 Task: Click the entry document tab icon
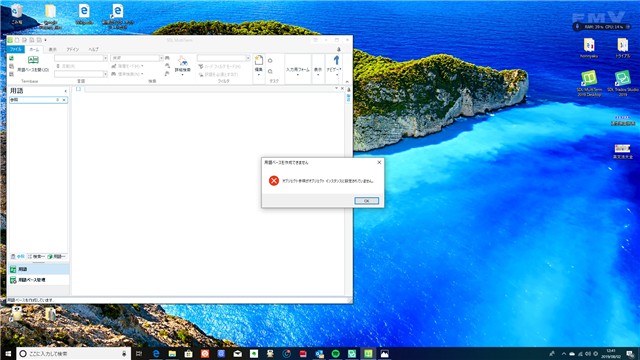tap(78, 89)
